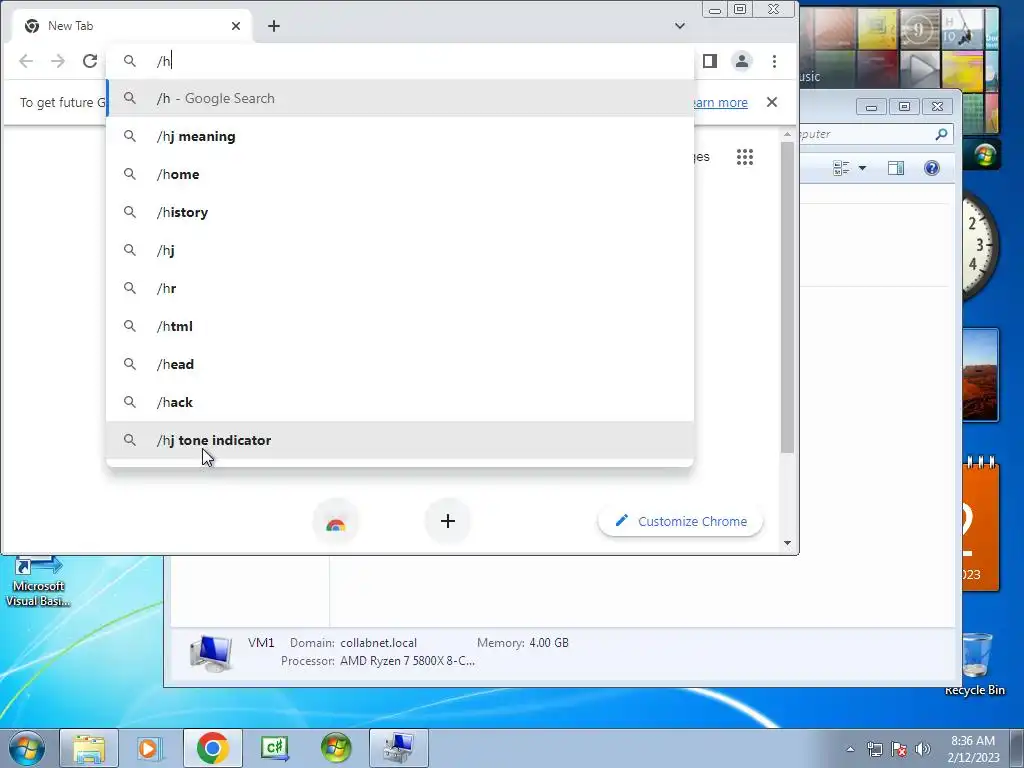Open the Windows Start menu
The image size is (1024, 768).
click(27, 748)
